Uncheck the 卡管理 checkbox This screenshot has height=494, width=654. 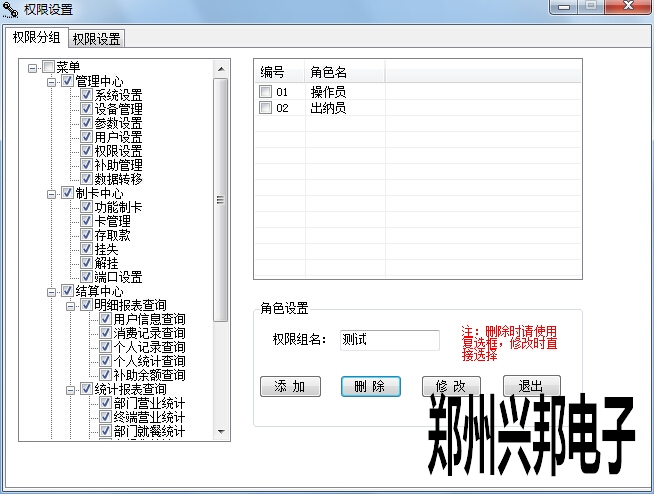[86, 221]
